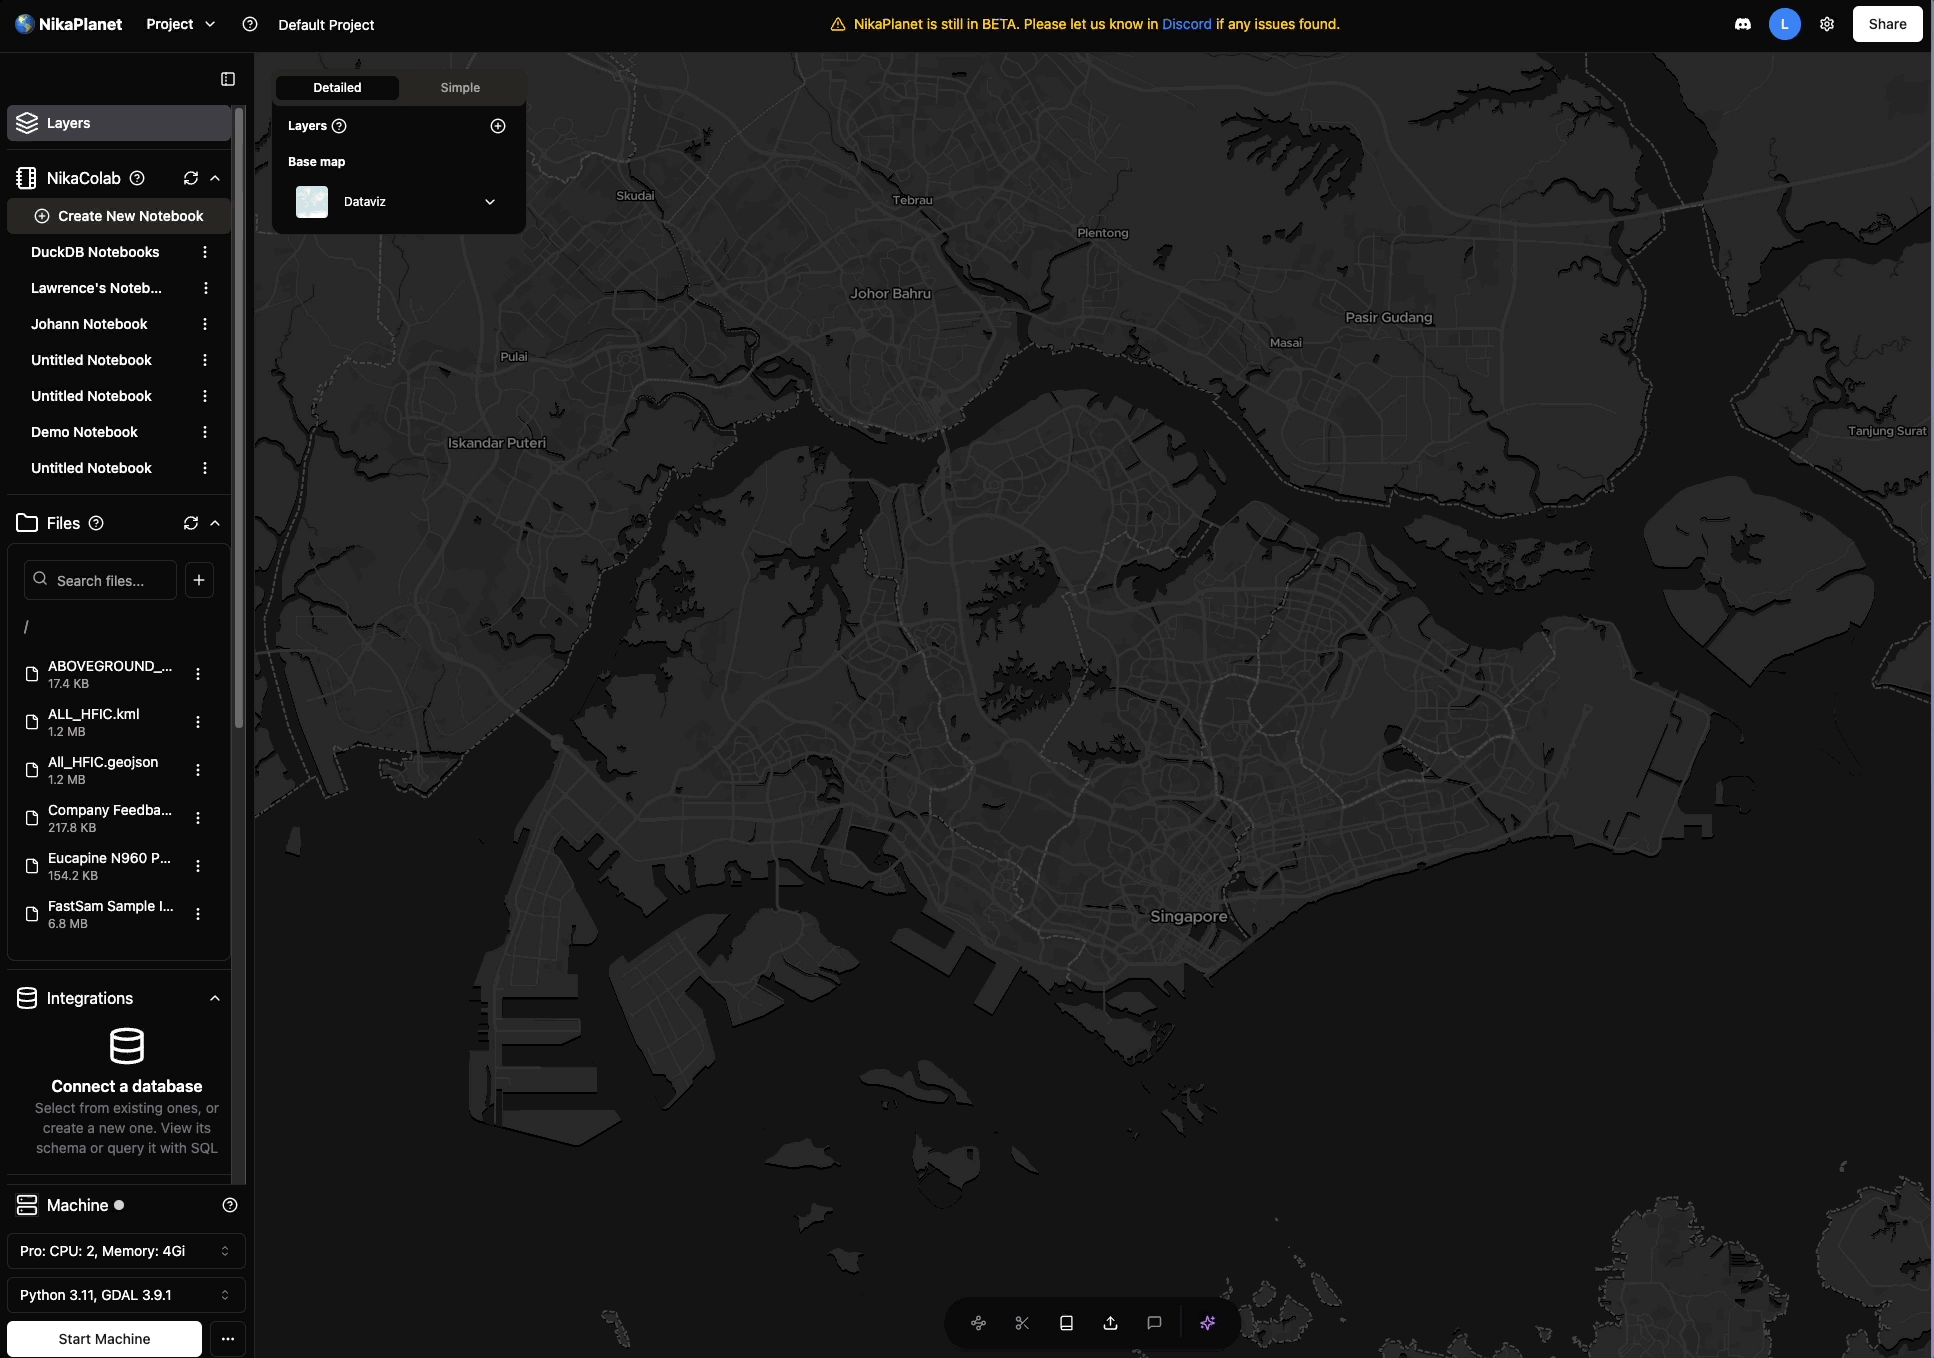The image size is (1934, 1358).
Task: Select the scissors clip tool
Action: 1022,1323
